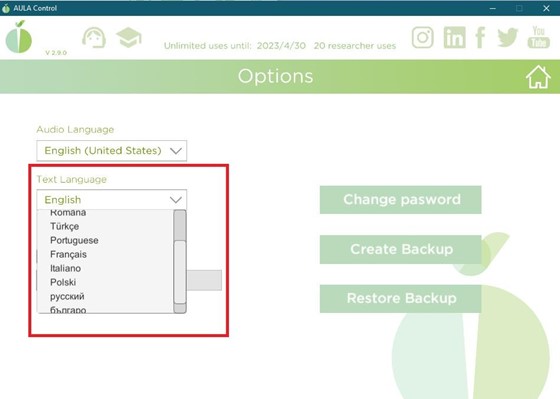Viewport: 560px width, 399px height.
Task: Click the support headset icon
Action: click(x=94, y=38)
